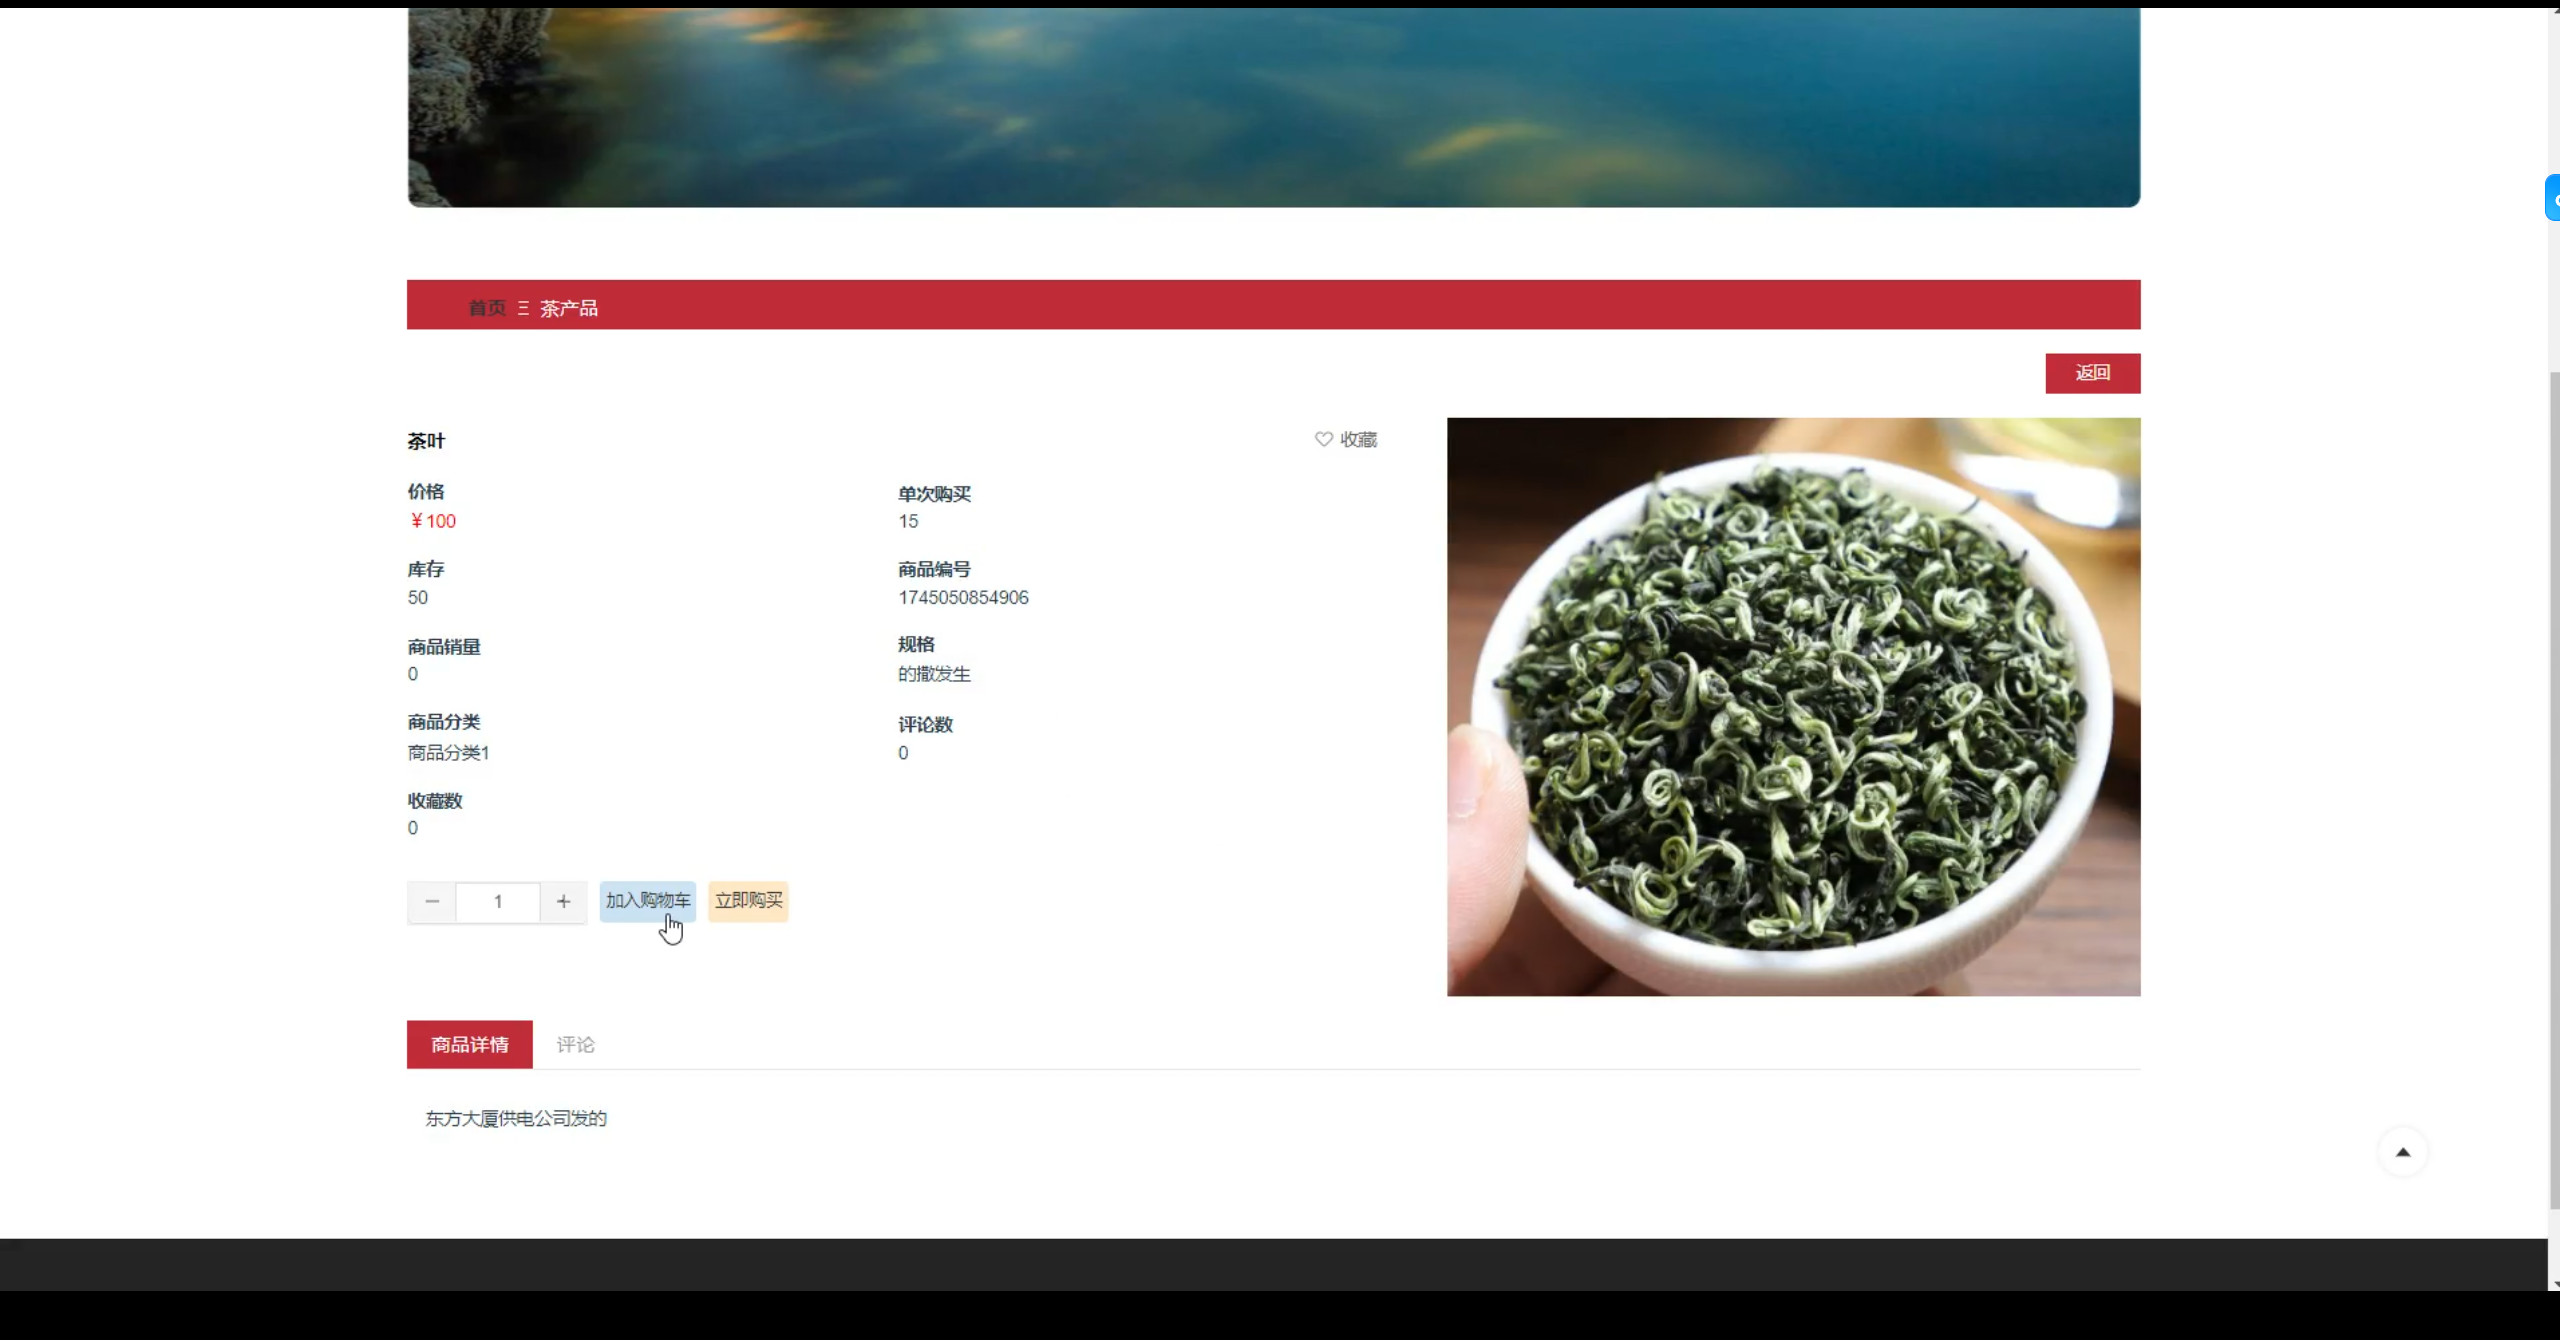The height and width of the screenshot is (1340, 2560).
Task: Click 加入购物车 to add to cart
Action: click(647, 901)
